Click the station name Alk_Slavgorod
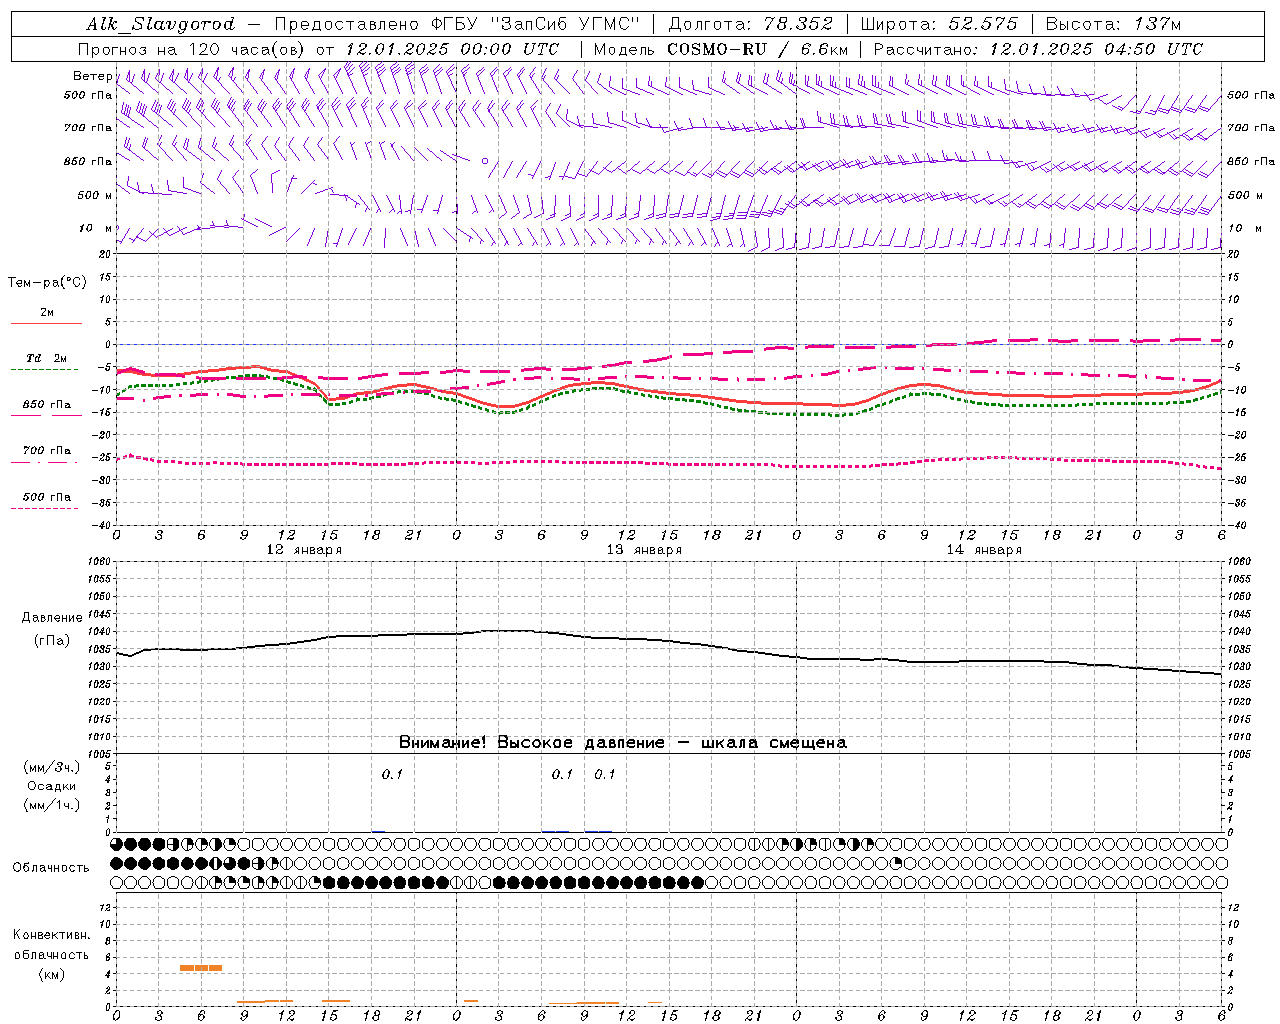 [x=161, y=24]
